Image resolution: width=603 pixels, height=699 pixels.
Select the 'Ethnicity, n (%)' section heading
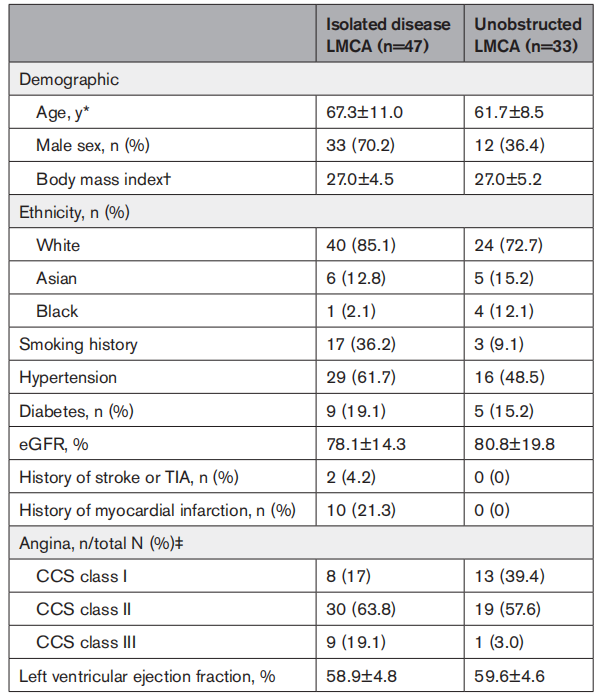(76, 212)
